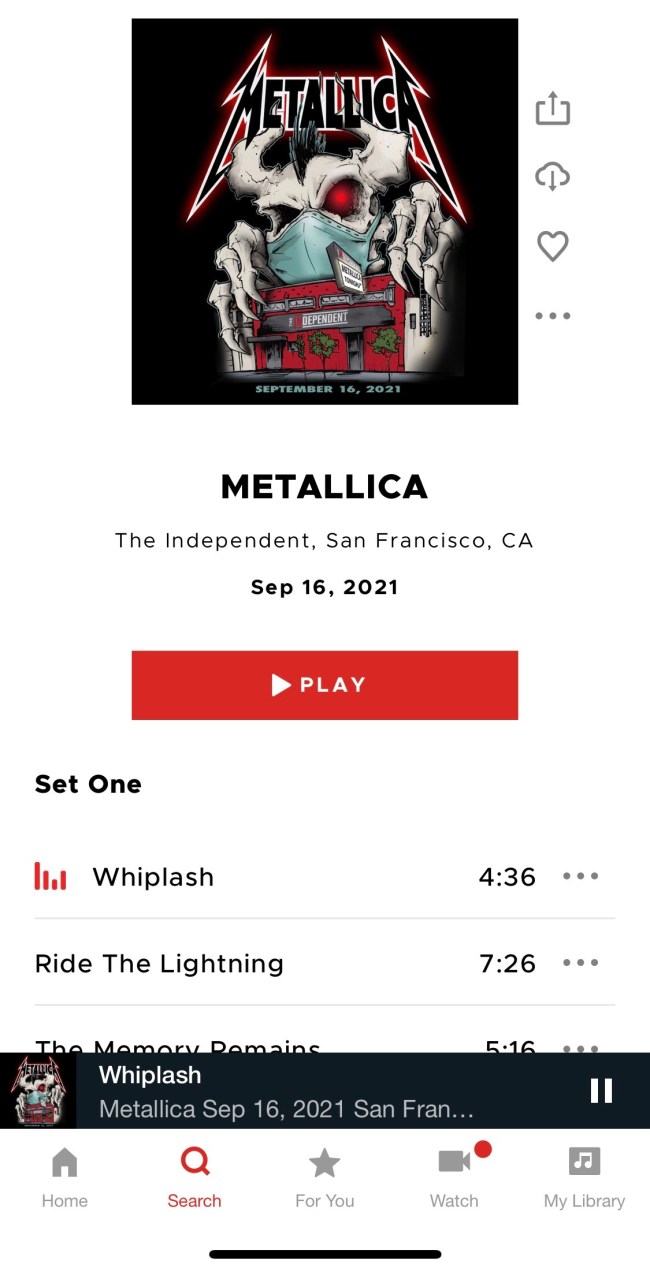This screenshot has width=650, height=1272.
Task: Open the show's three-dot options menu
Action: point(552,316)
